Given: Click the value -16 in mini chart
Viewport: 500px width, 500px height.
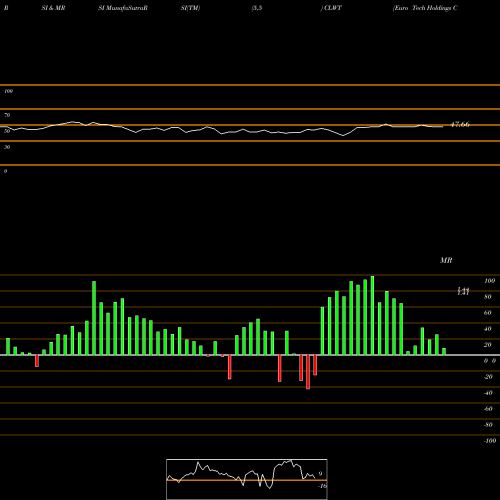Looking at the screenshot, I should click(323, 486).
